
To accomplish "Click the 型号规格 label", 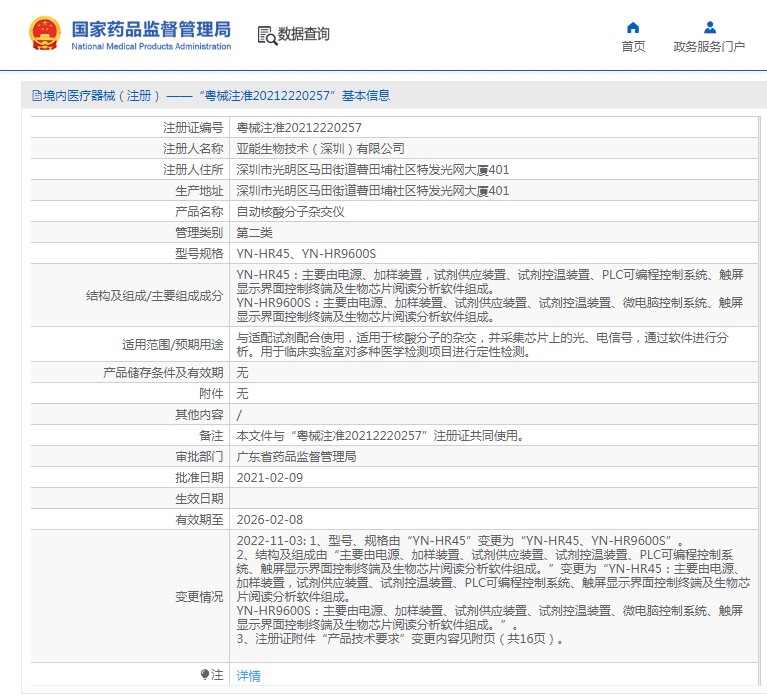I will [199, 254].
